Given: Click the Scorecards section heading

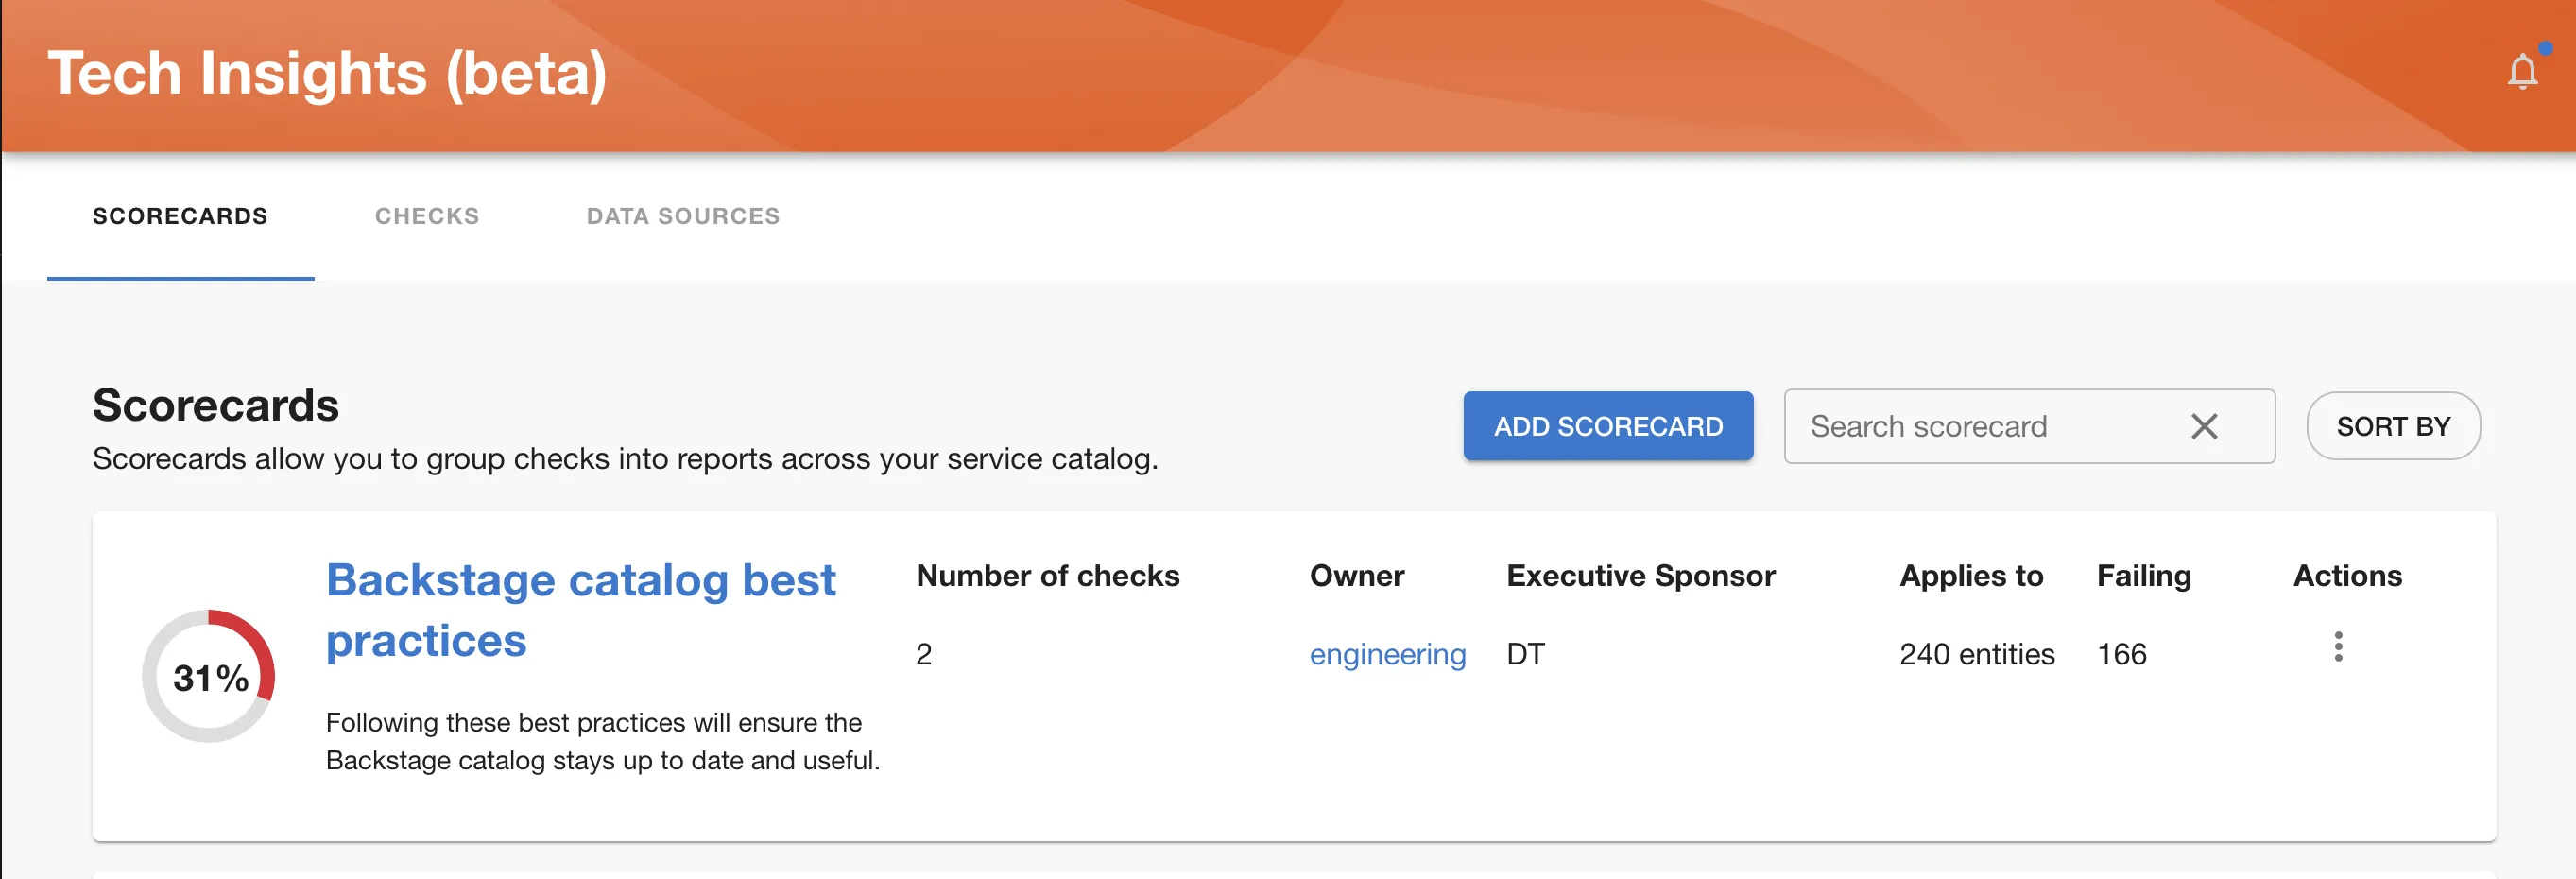Looking at the screenshot, I should [216, 405].
